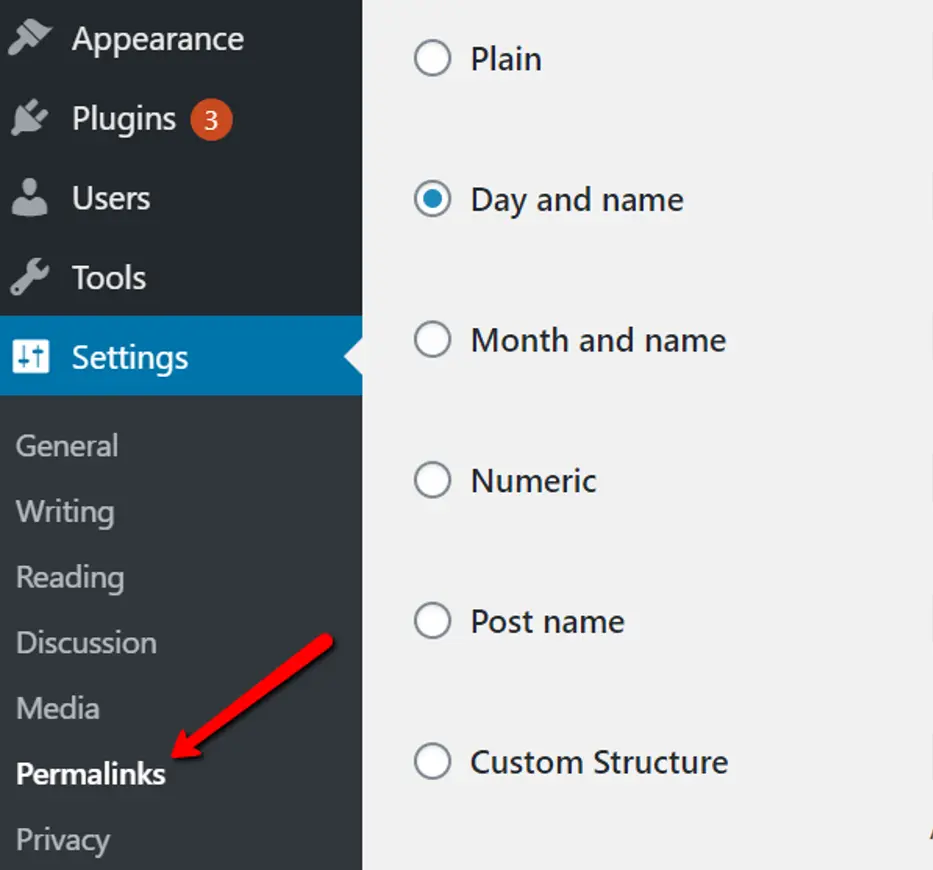Click the Plugins plug icon
The height and width of the screenshot is (870, 933).
[x=30, y=119]
